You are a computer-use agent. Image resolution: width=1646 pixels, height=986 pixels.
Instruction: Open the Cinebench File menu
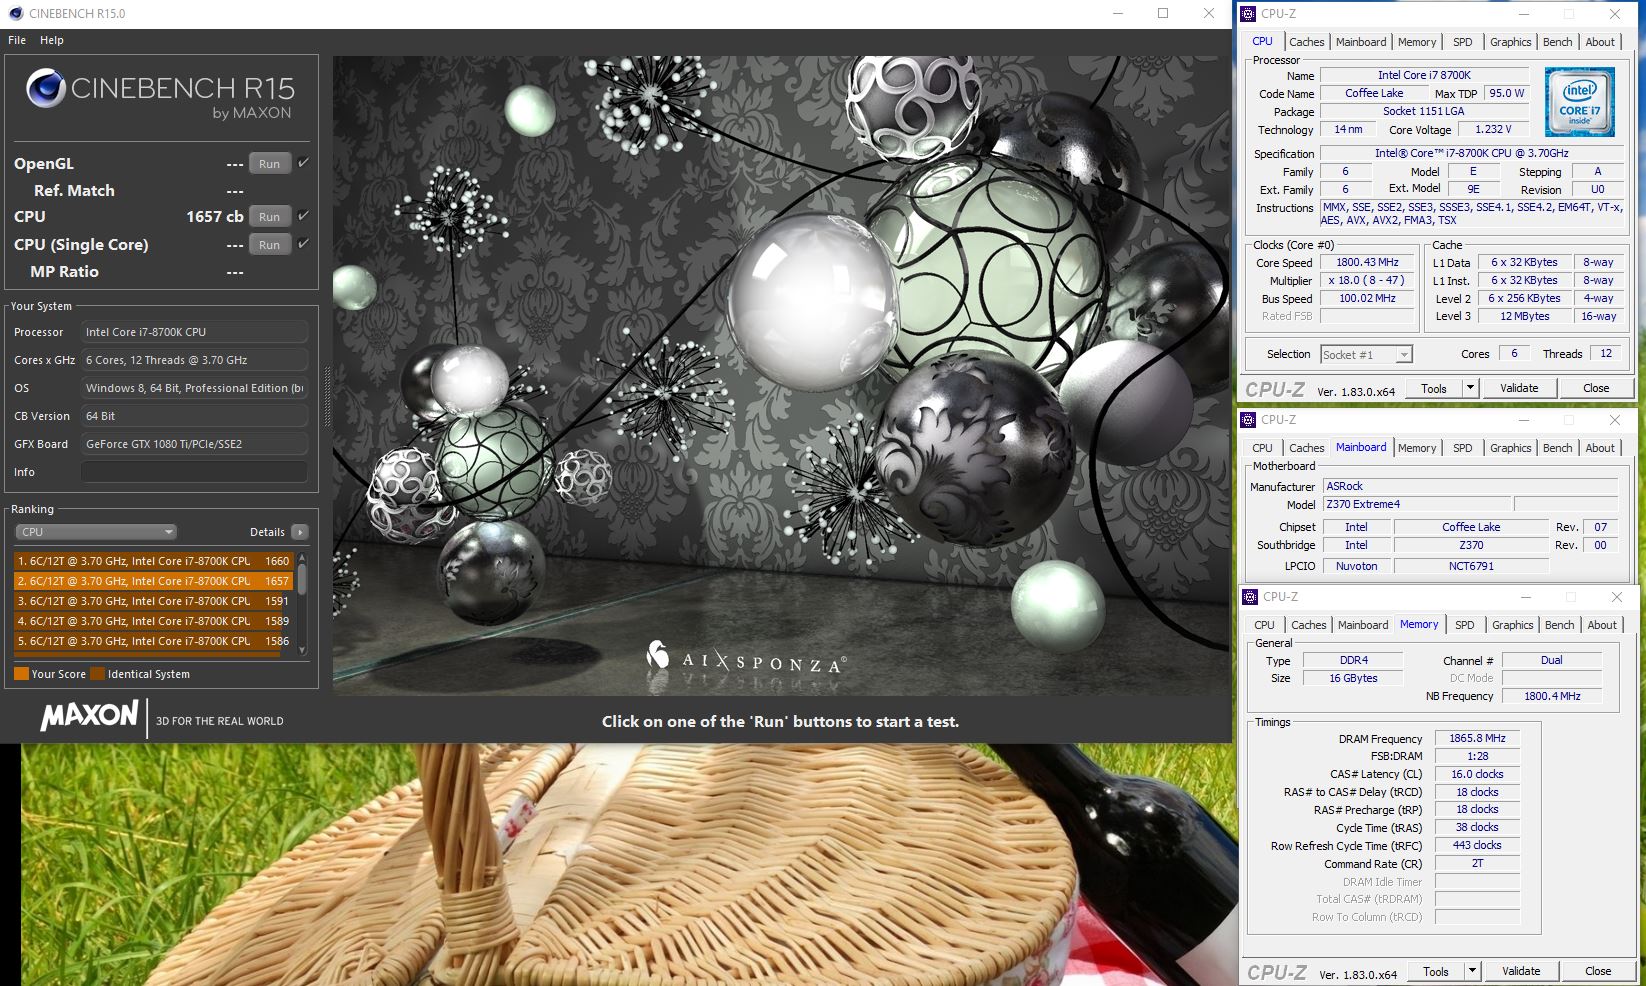tap(17, 40)
